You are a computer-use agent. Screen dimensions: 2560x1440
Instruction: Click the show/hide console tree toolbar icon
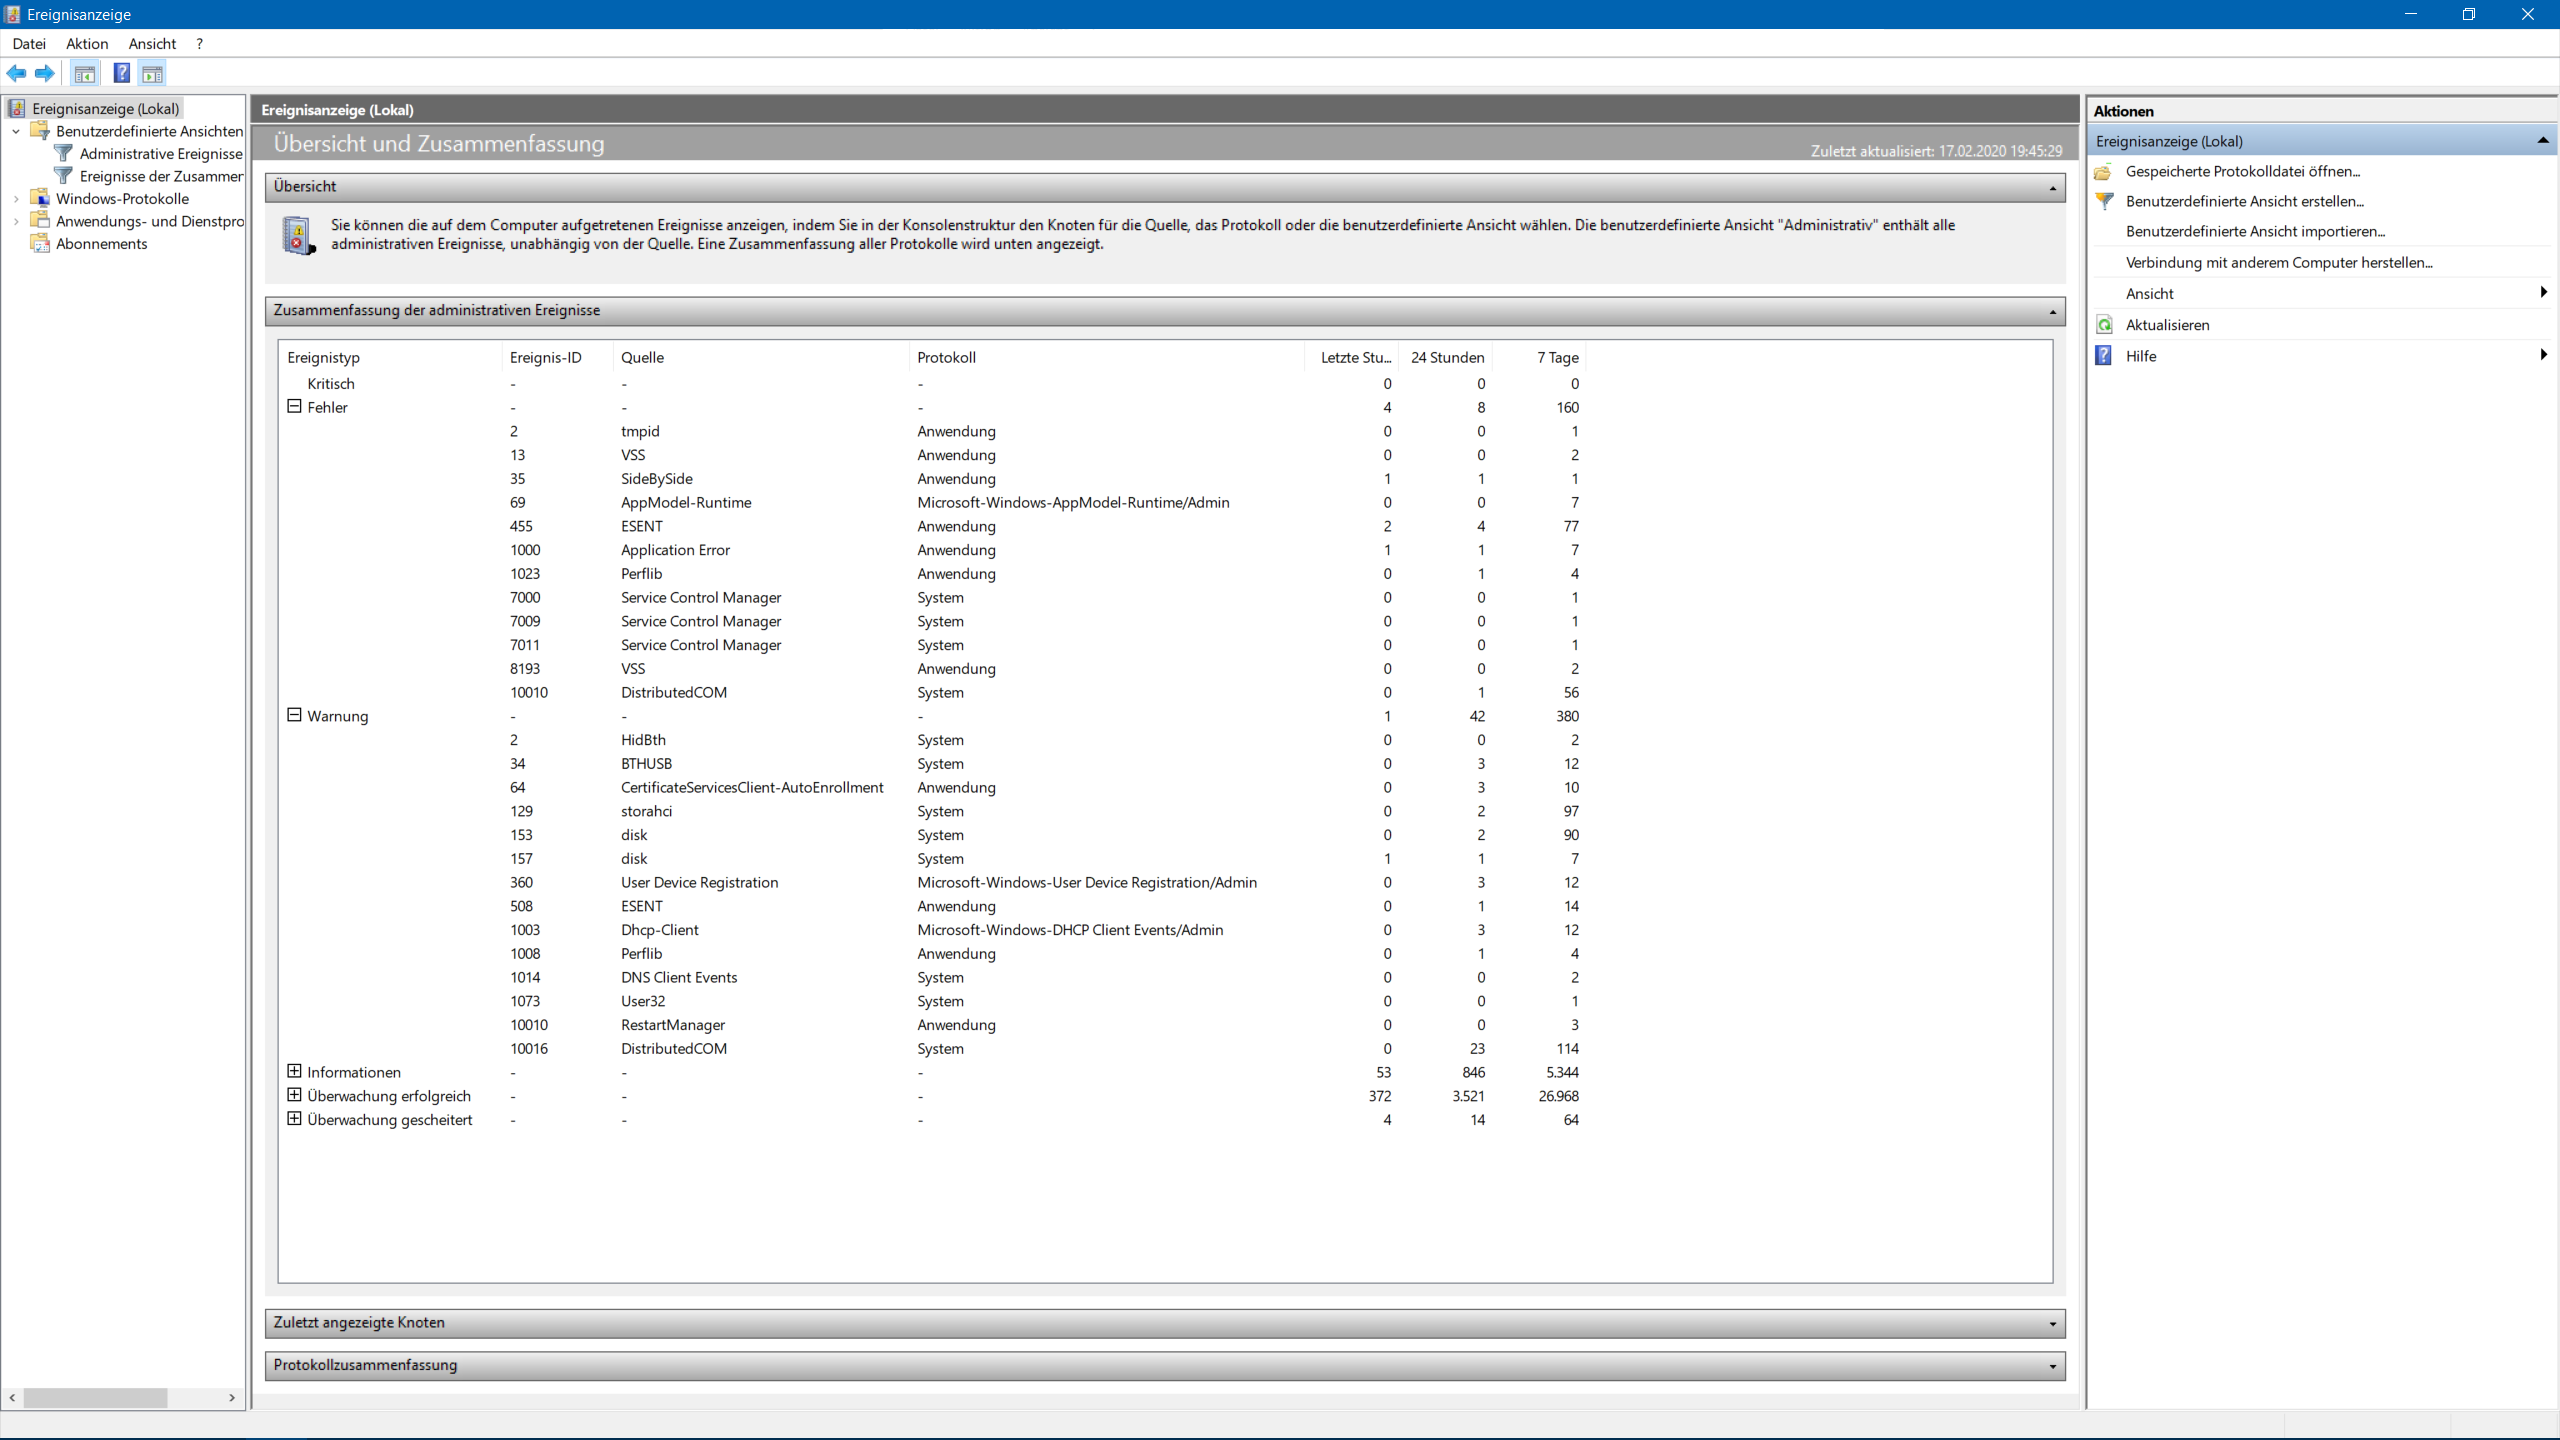pyautogui.click(x=85, y=73)
